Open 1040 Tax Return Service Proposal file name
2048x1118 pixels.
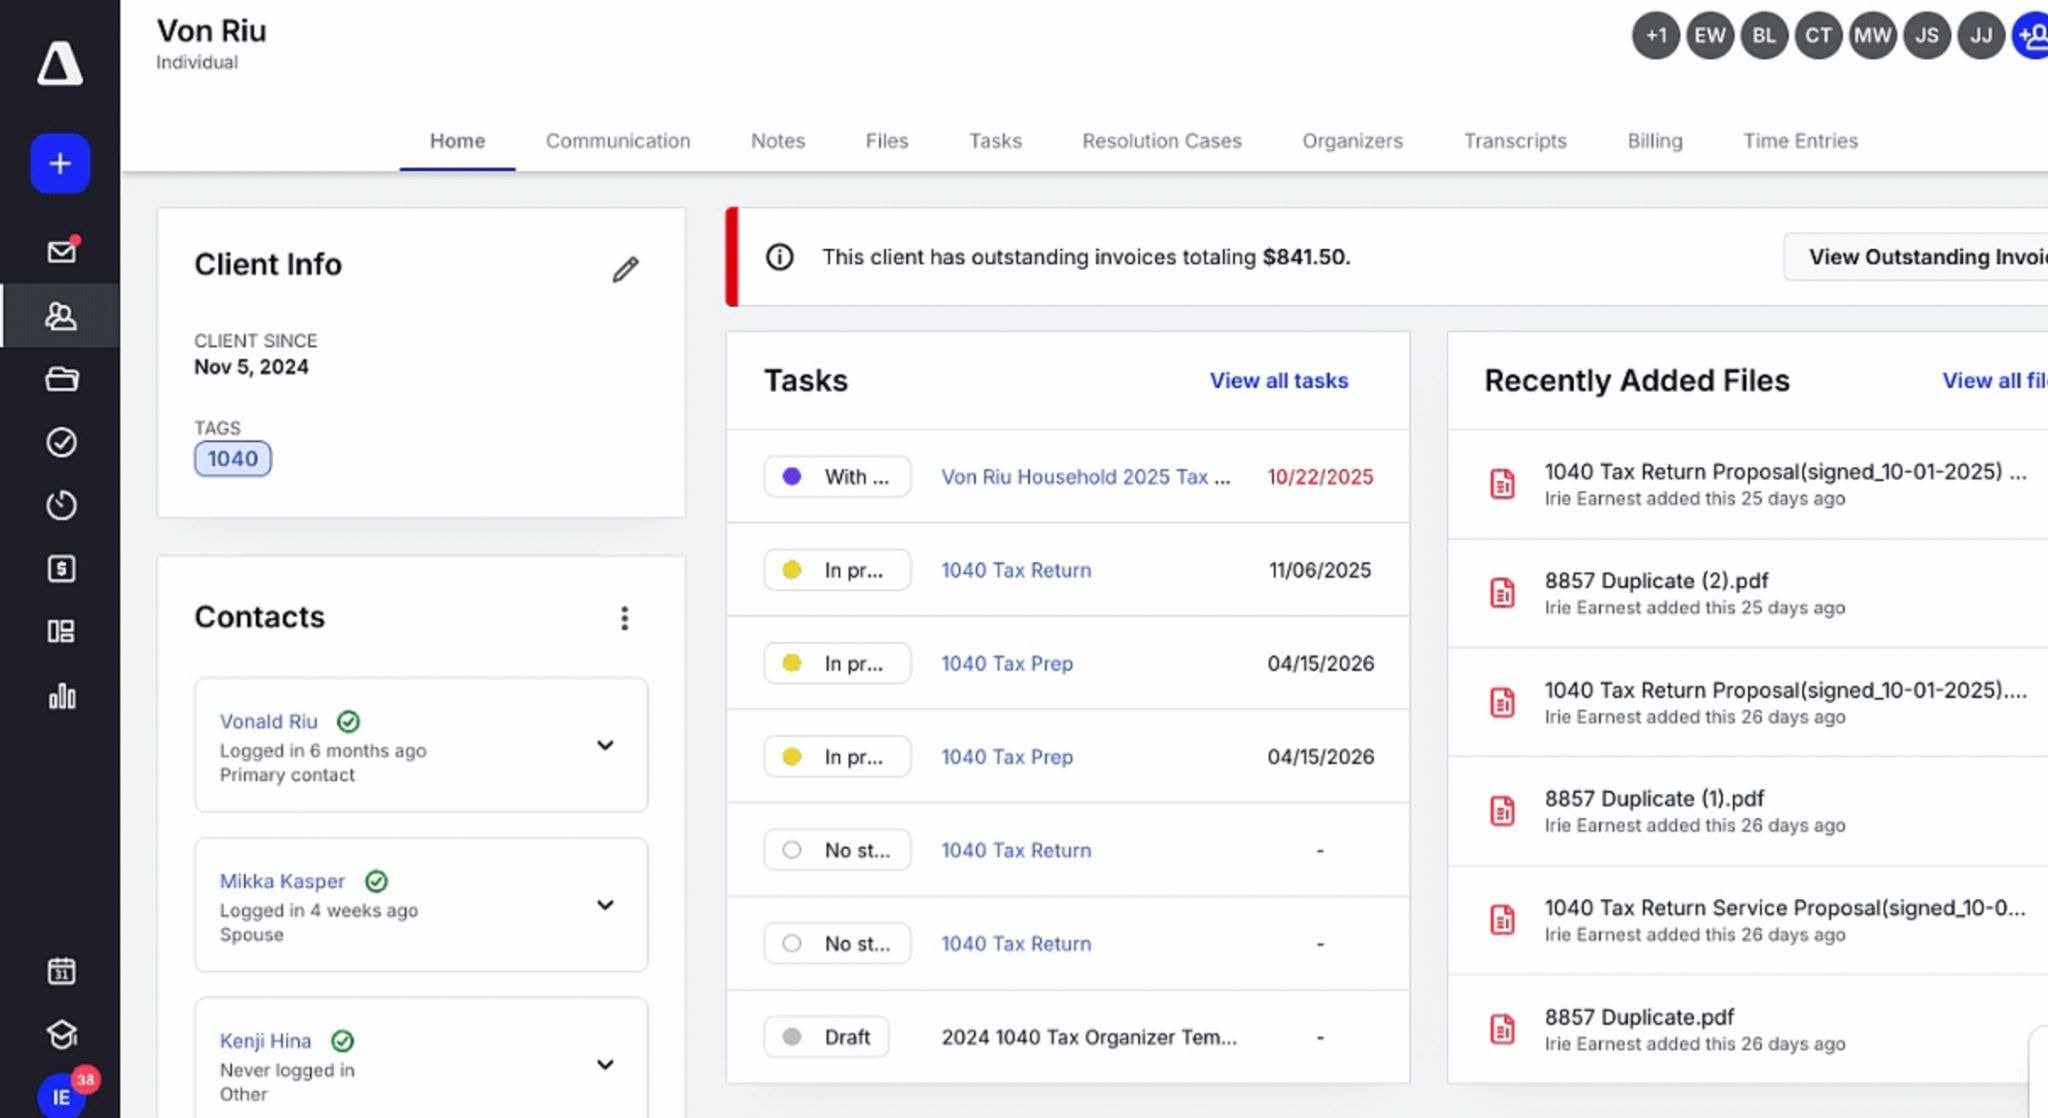(x=1785, y=908)
